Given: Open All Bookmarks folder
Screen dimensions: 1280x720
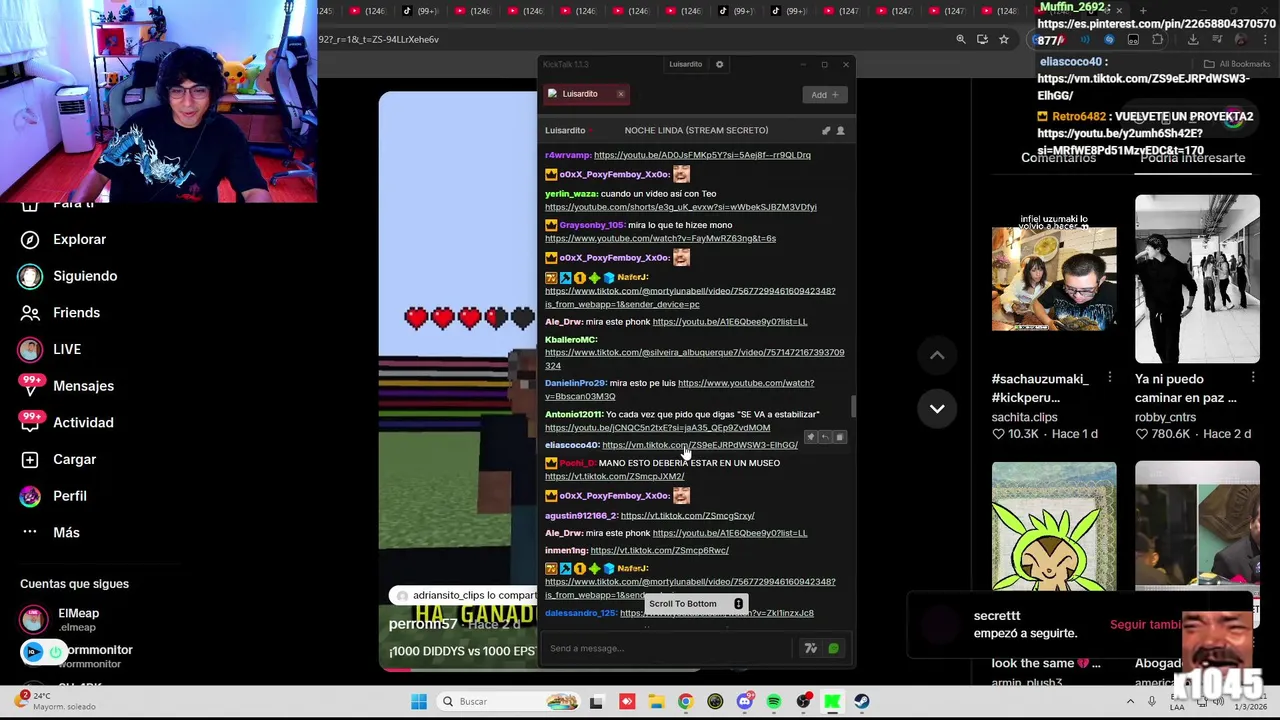Looking at the screenshot, I should pyautogui.click(x=1237, y=64).
